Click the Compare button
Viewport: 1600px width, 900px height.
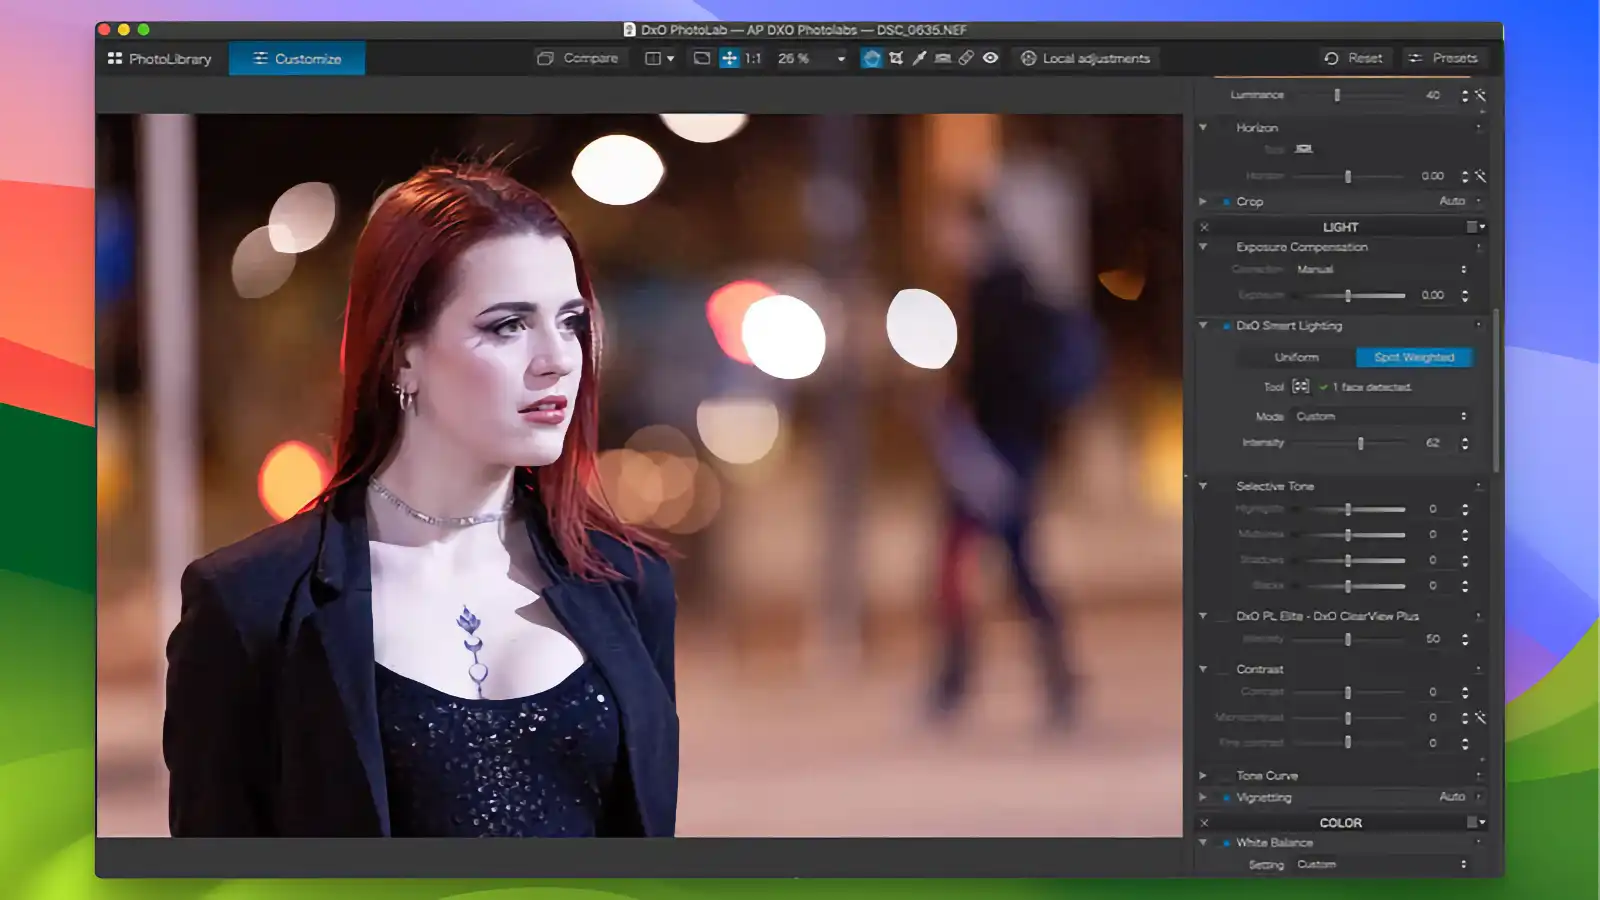click(577, 58)
